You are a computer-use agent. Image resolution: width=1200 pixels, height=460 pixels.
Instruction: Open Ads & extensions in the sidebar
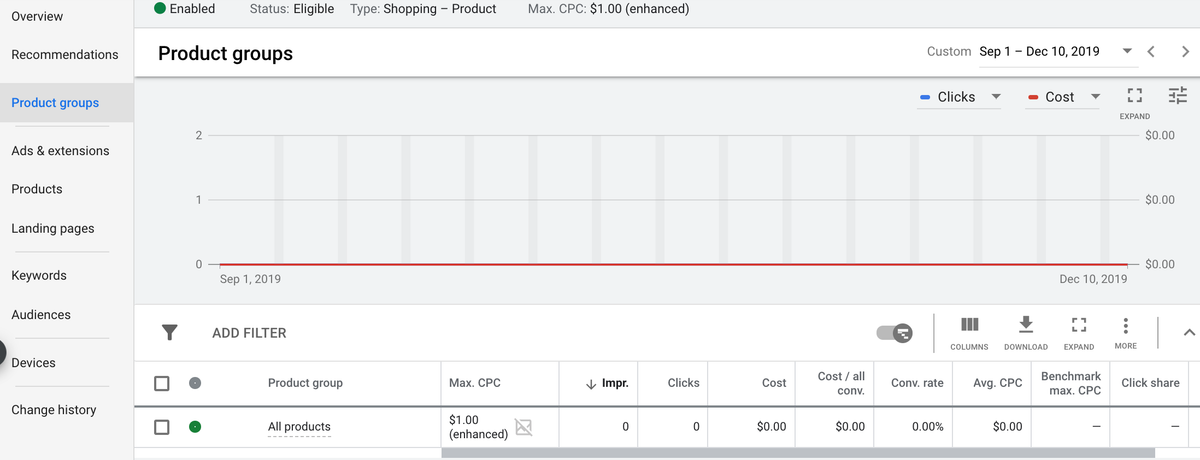60,150
